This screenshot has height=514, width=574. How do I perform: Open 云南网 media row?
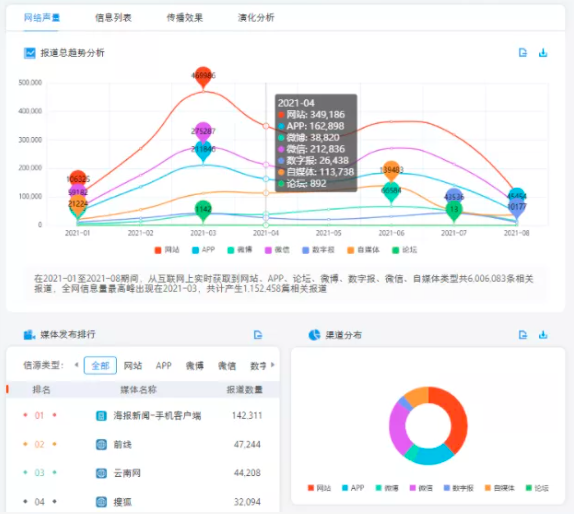pyautogui.click(x=143, y=473)
